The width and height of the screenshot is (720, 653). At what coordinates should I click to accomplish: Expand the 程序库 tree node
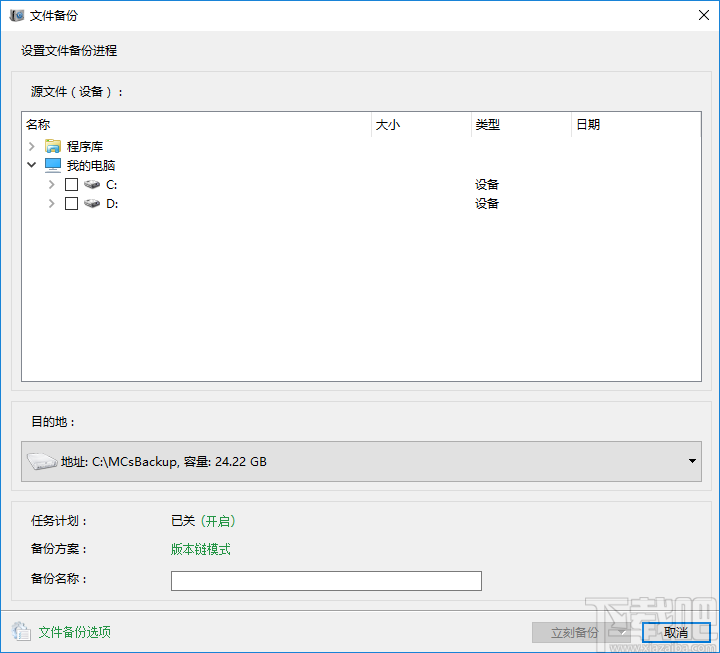(x=32, y=146)
